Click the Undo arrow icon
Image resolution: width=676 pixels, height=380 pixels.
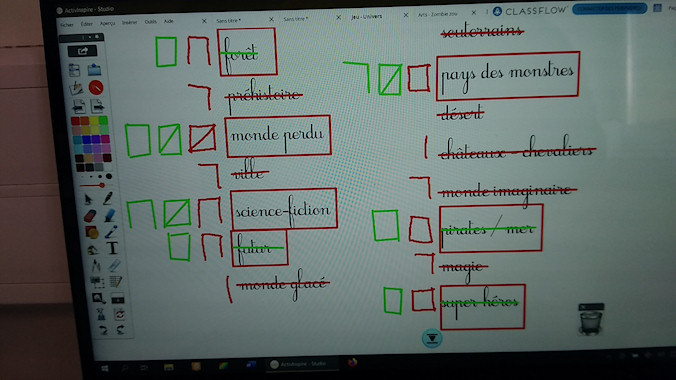tap(103, 330)
